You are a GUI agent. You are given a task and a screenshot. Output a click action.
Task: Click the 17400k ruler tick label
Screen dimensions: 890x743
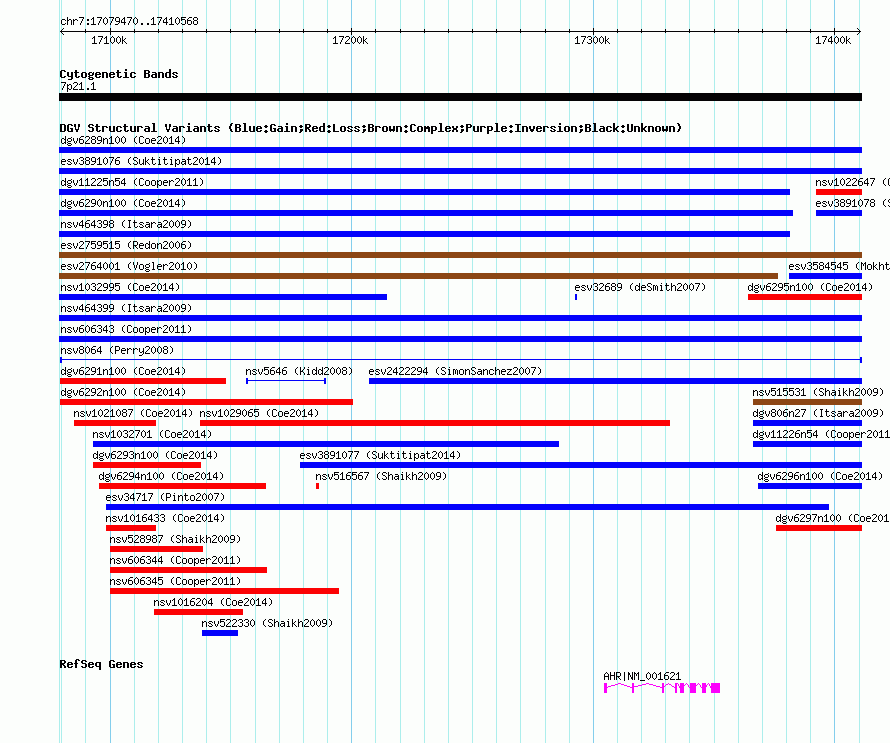pos(833,40)
